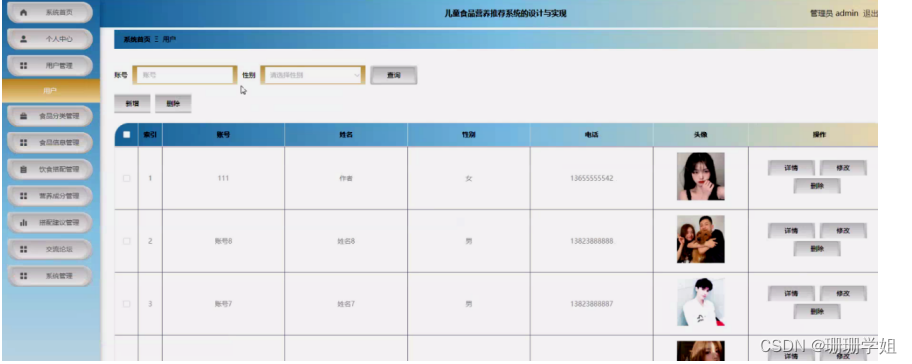Image resolution: width=912 pixels, height=364 pixels.
Task: Click phone number 13655555542
Action: pyautogui.click(x=592, y=179)
